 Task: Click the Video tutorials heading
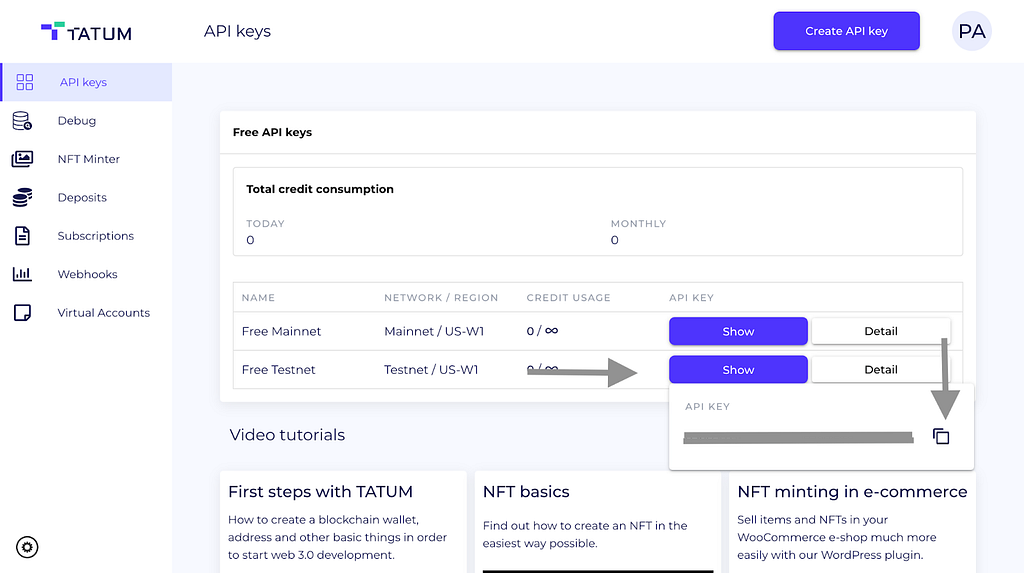[x=287, y=435]
